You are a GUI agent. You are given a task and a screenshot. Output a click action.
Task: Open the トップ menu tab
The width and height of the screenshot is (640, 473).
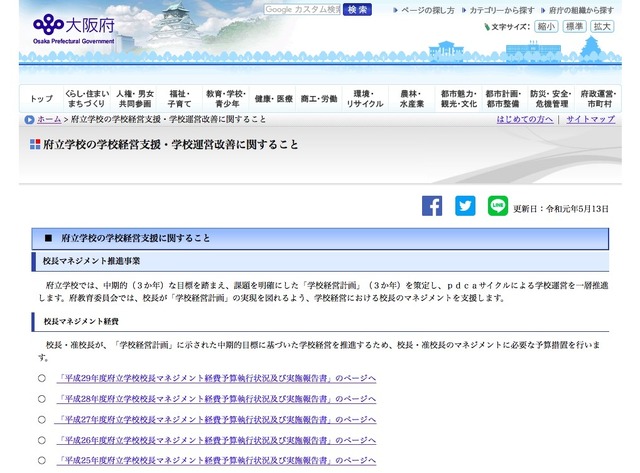pyautogui.click(x=41, y=99)
